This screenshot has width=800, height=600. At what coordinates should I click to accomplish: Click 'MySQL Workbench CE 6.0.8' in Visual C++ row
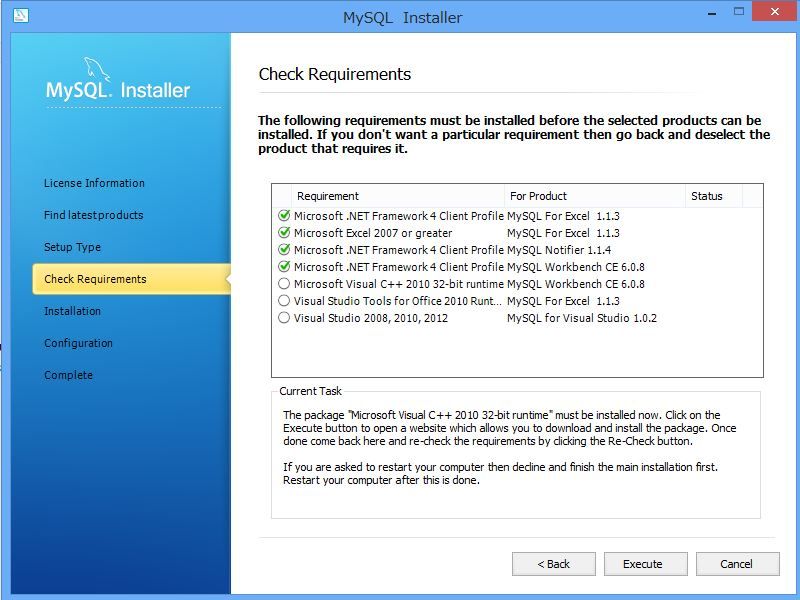pos(576,284)
